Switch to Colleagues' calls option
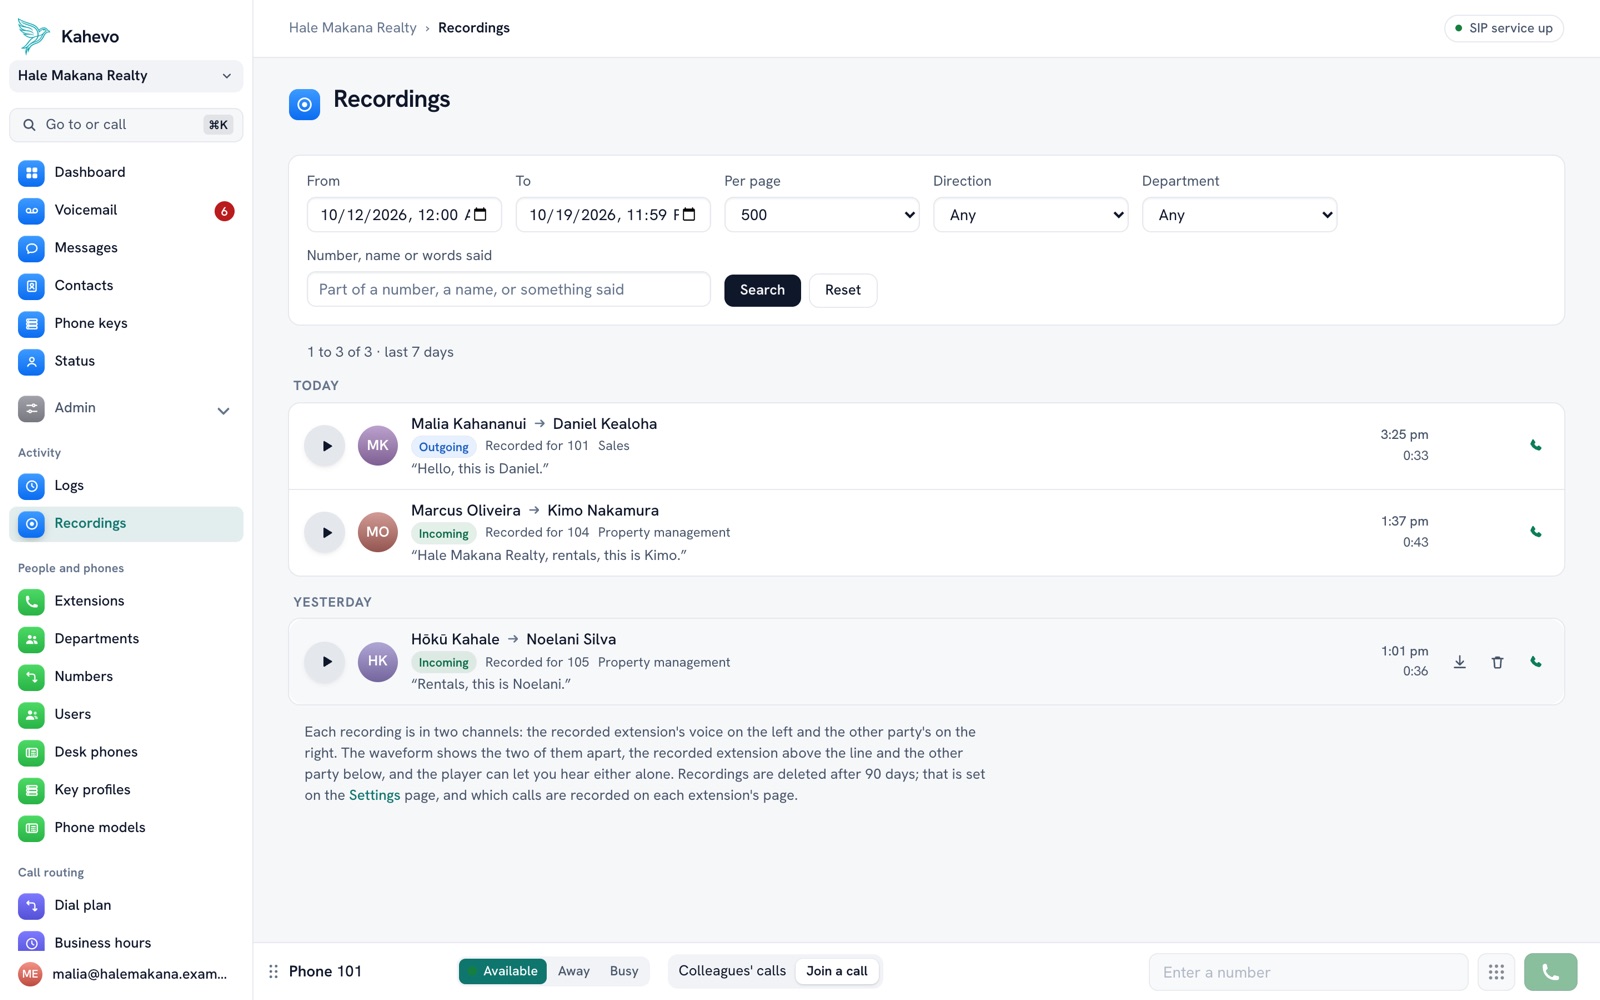The height and width of the screenshot is (1000, 1600). tap(732, 971)
